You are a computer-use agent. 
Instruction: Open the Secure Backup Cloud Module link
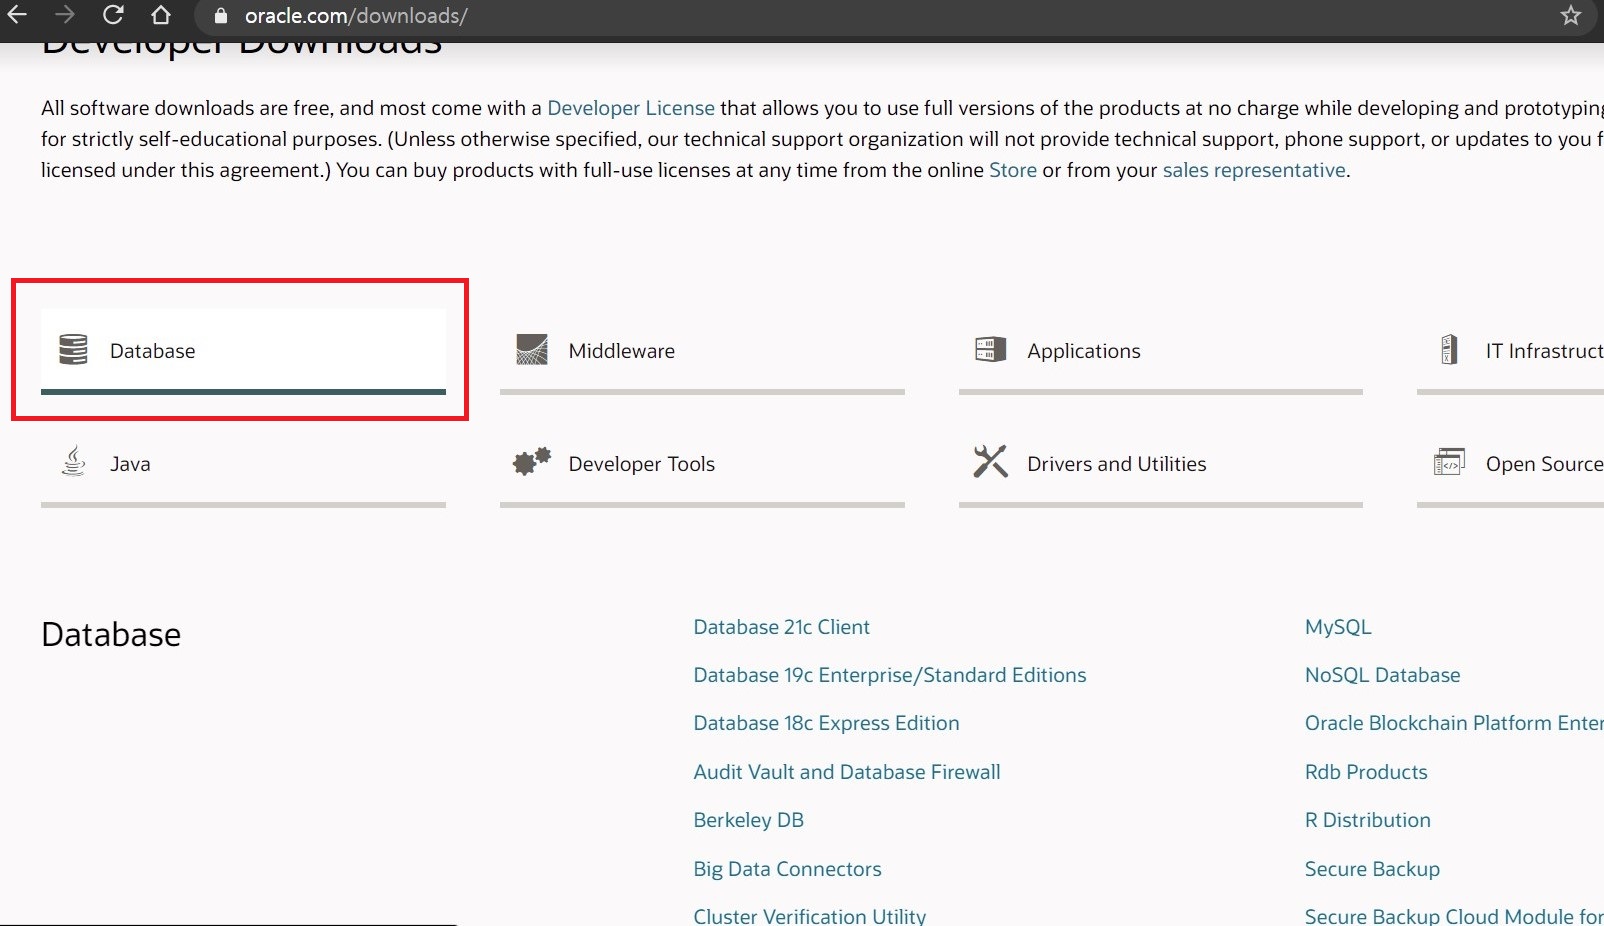[x=1454, y=915]
